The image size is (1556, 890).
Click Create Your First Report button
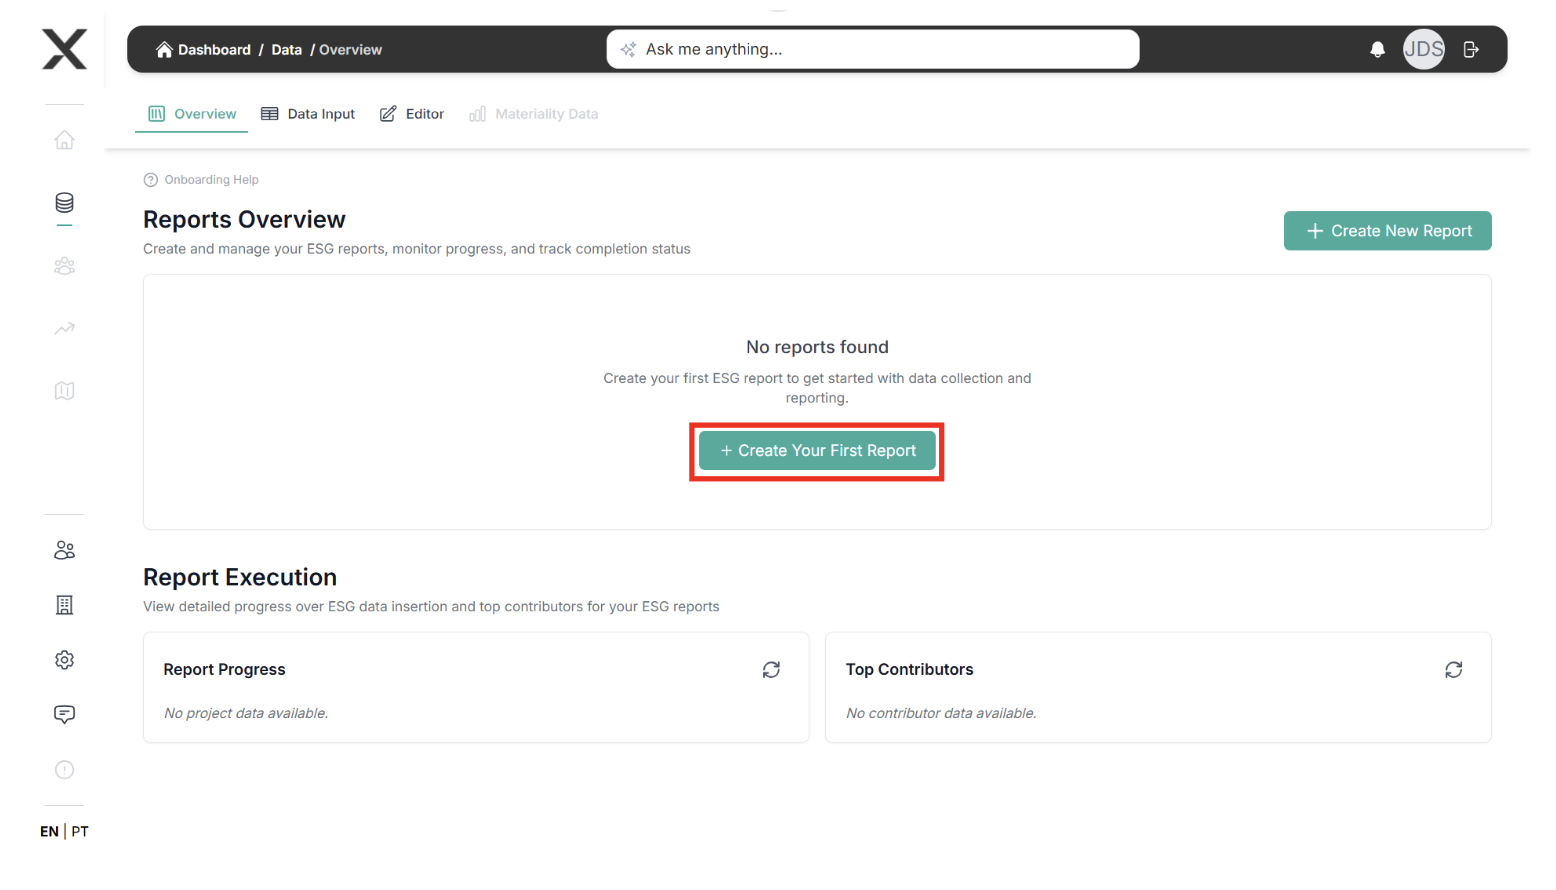tap(817, 451)
